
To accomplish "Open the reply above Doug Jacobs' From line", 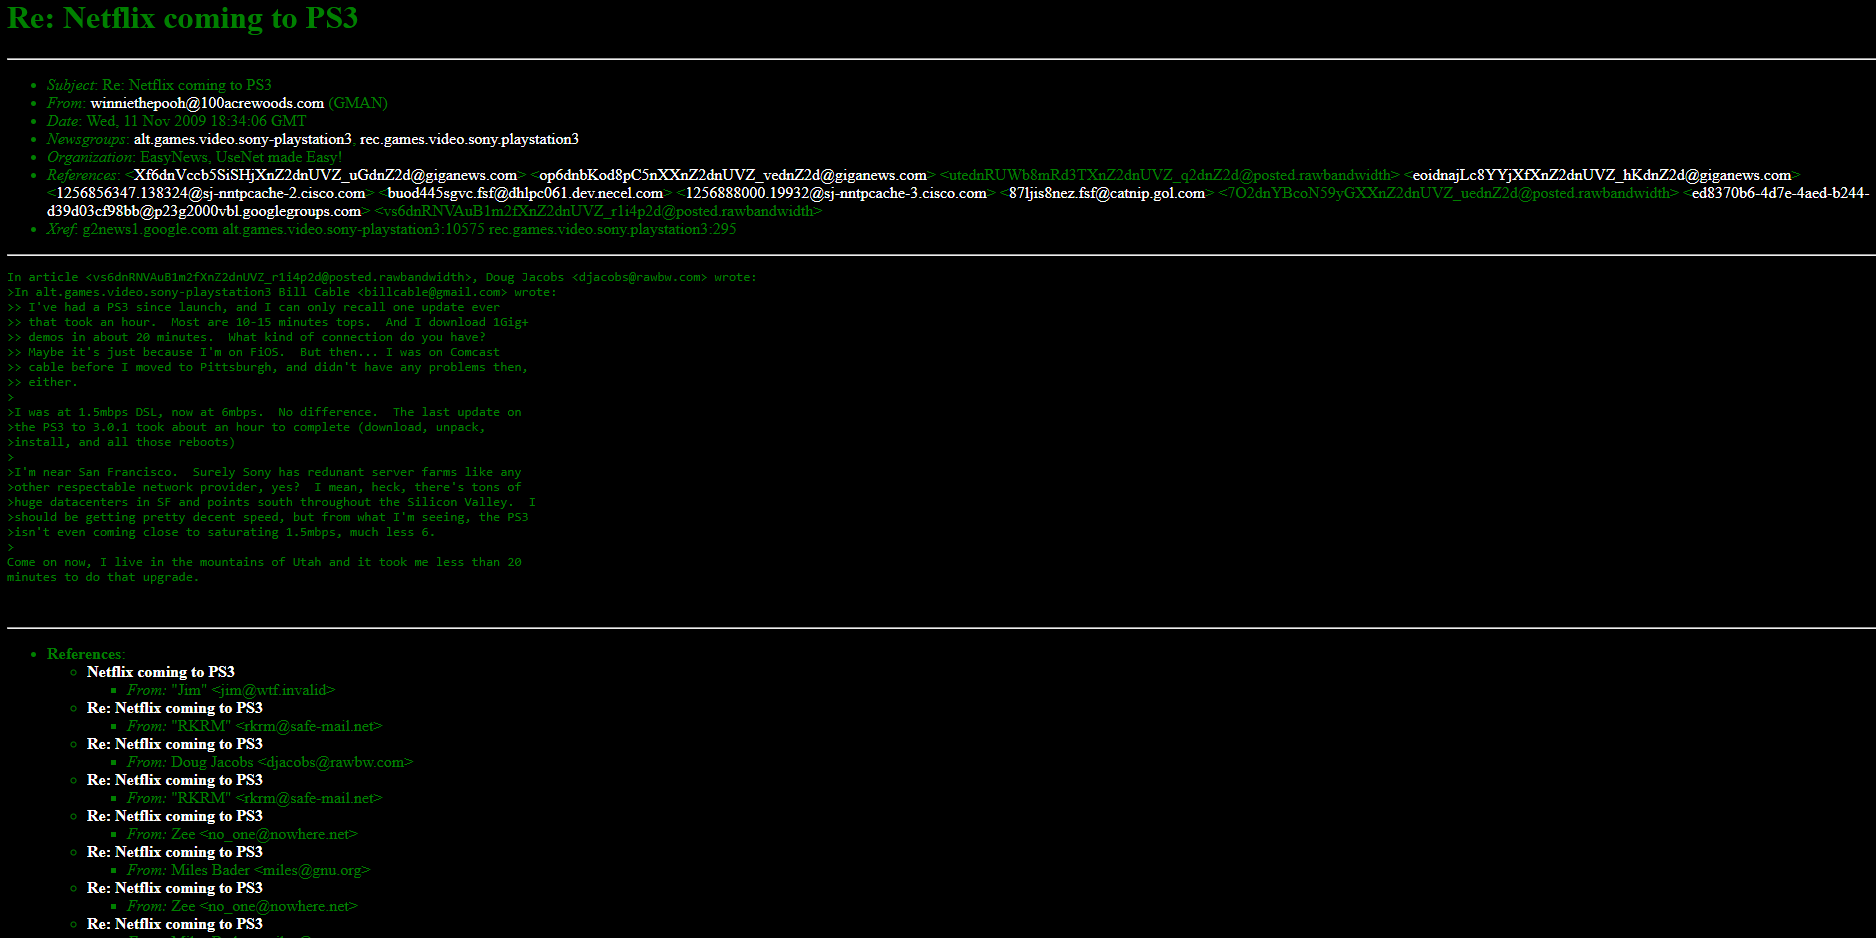I will [x=175, y=744].
